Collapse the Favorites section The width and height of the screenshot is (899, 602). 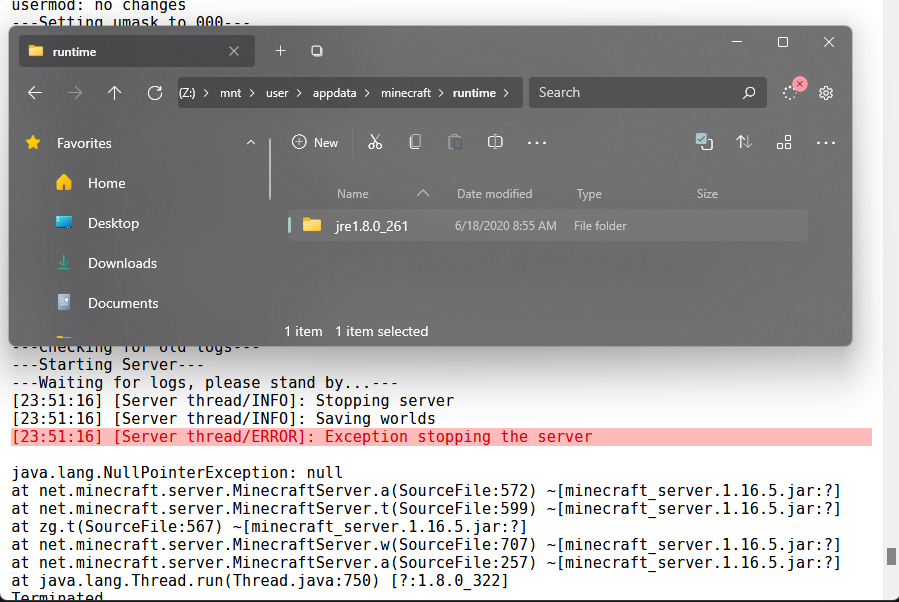251,143
